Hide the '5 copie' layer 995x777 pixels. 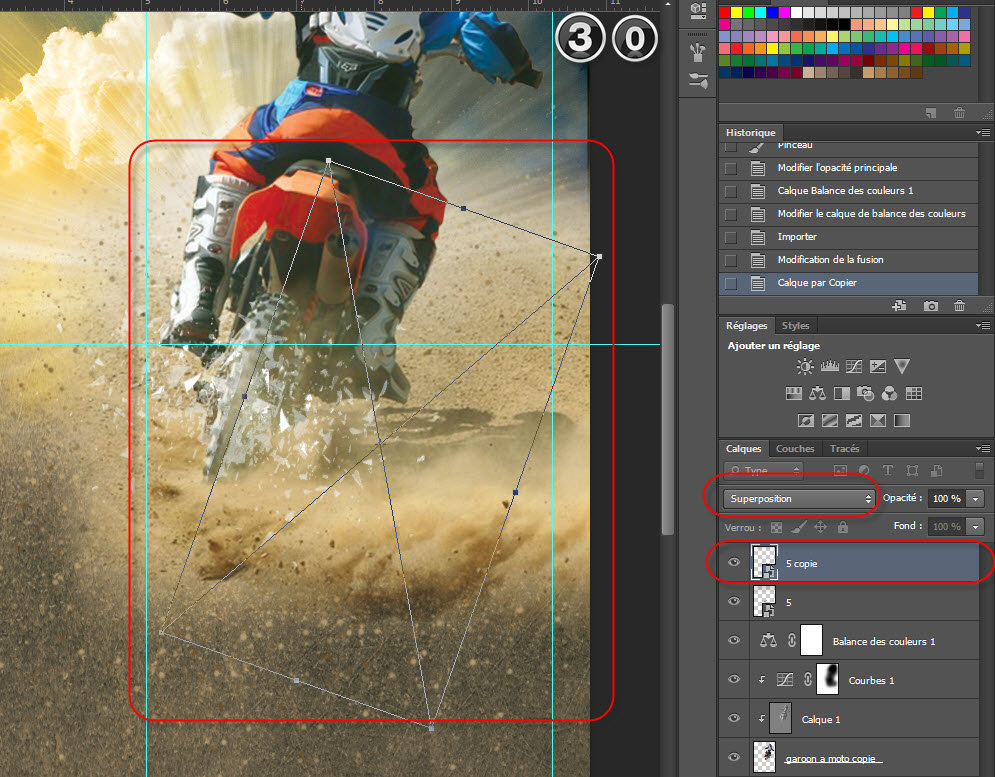click(x=734, y=563)
